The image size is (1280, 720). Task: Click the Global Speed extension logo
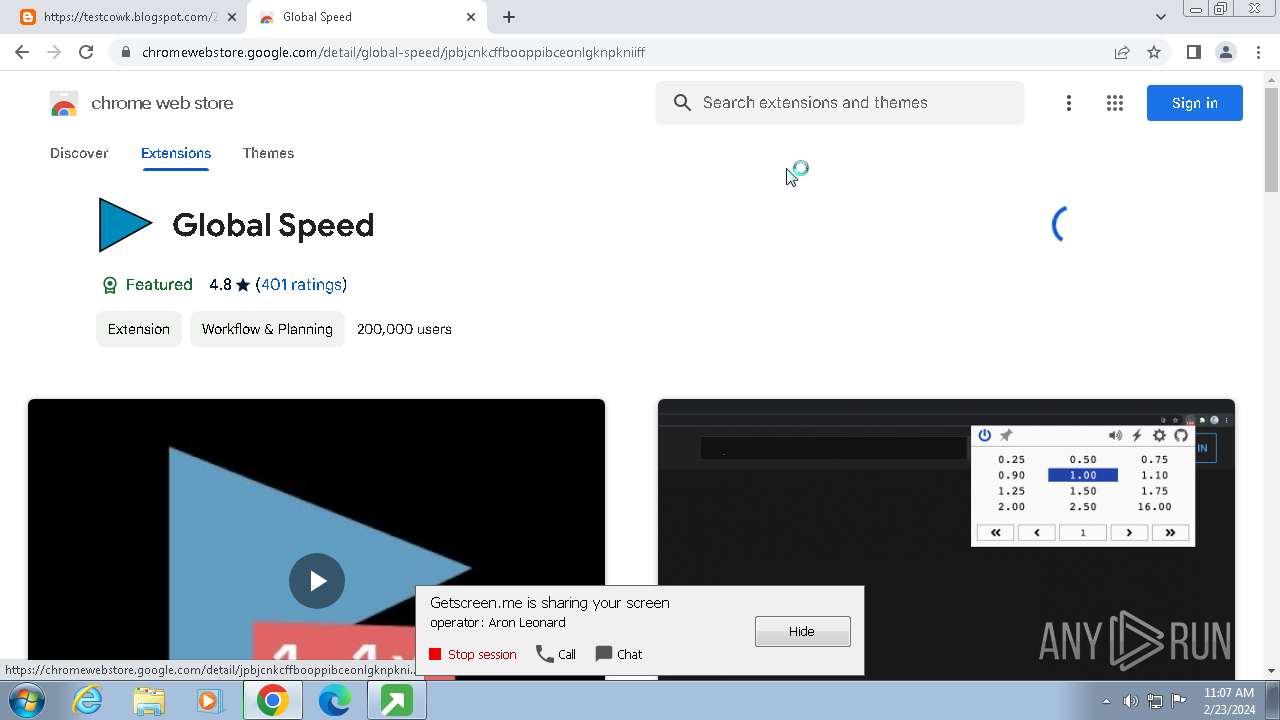pos(125,225)
